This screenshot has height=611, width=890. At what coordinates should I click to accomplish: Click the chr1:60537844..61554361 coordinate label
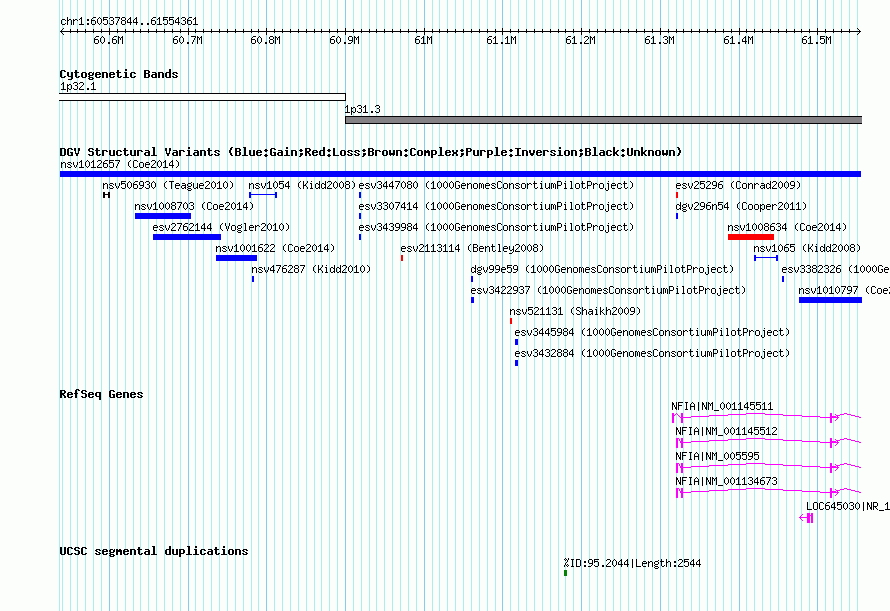click(x=129, y=22)
